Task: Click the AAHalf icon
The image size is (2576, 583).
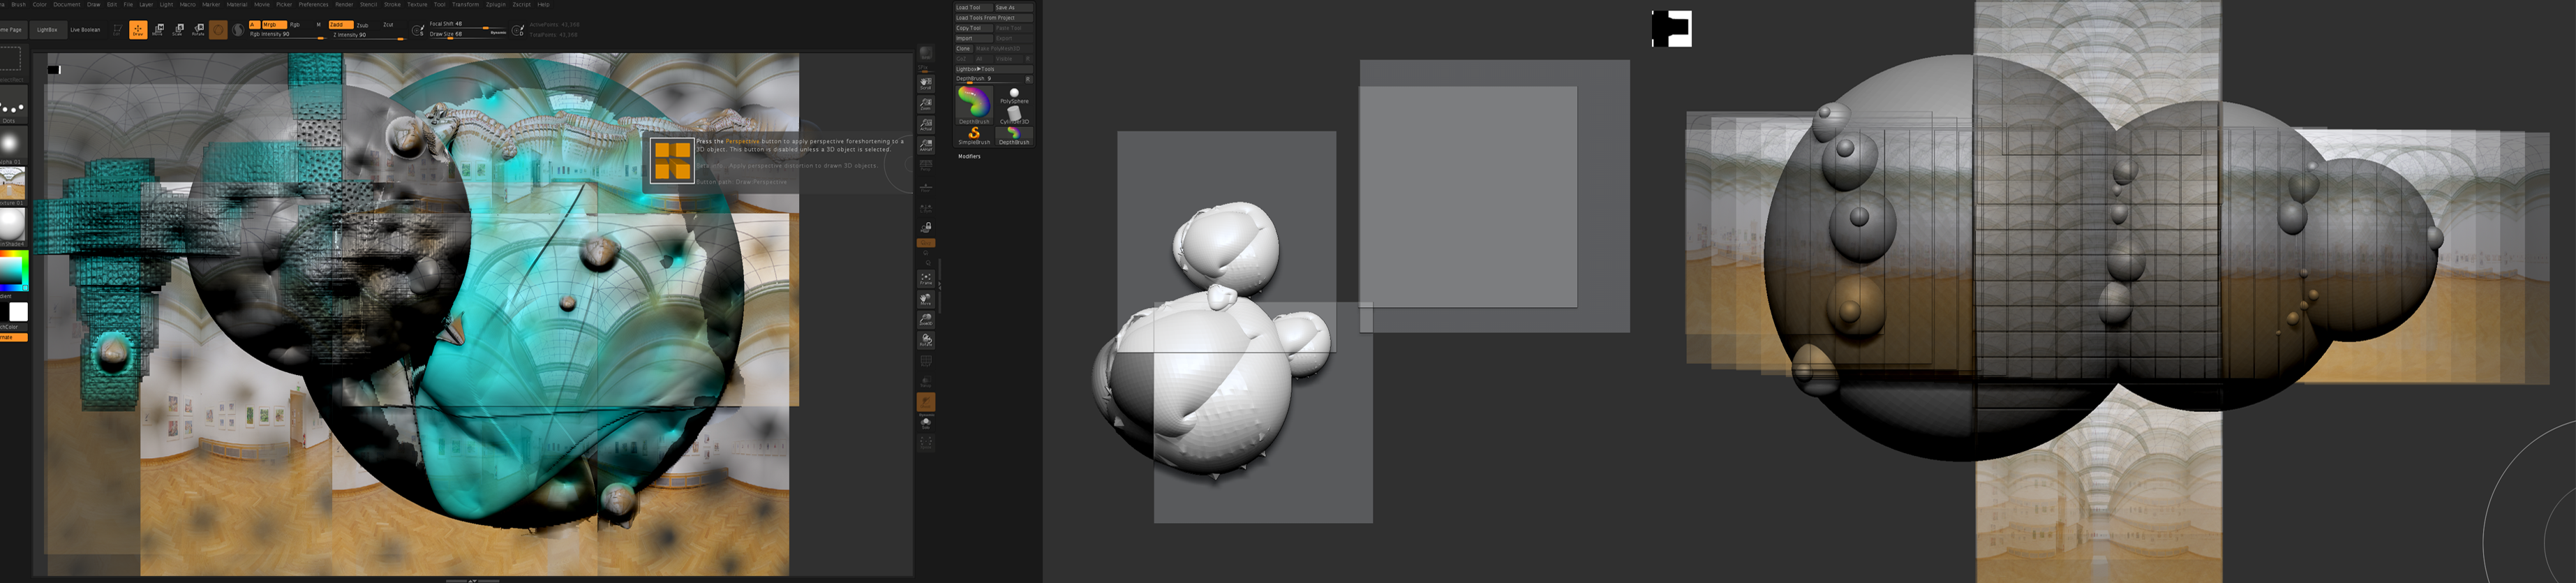Action: 926,145
